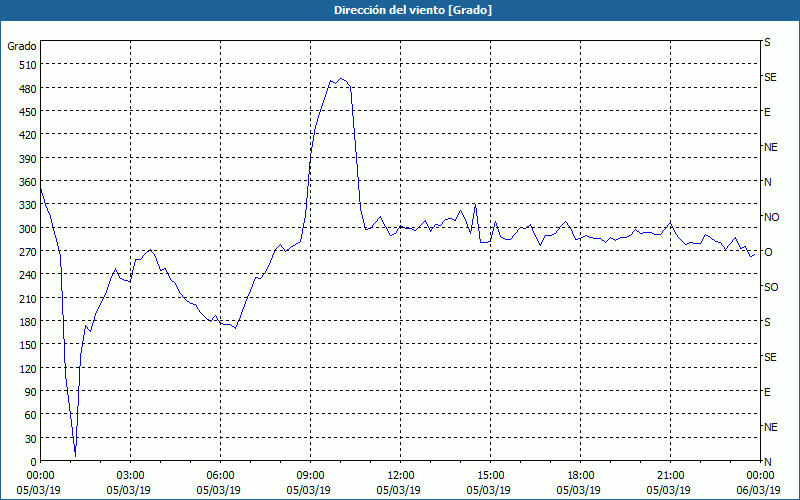Screen dimensions: 800x500
Task: Select the NO compass direction label
Action: (771, 217)
